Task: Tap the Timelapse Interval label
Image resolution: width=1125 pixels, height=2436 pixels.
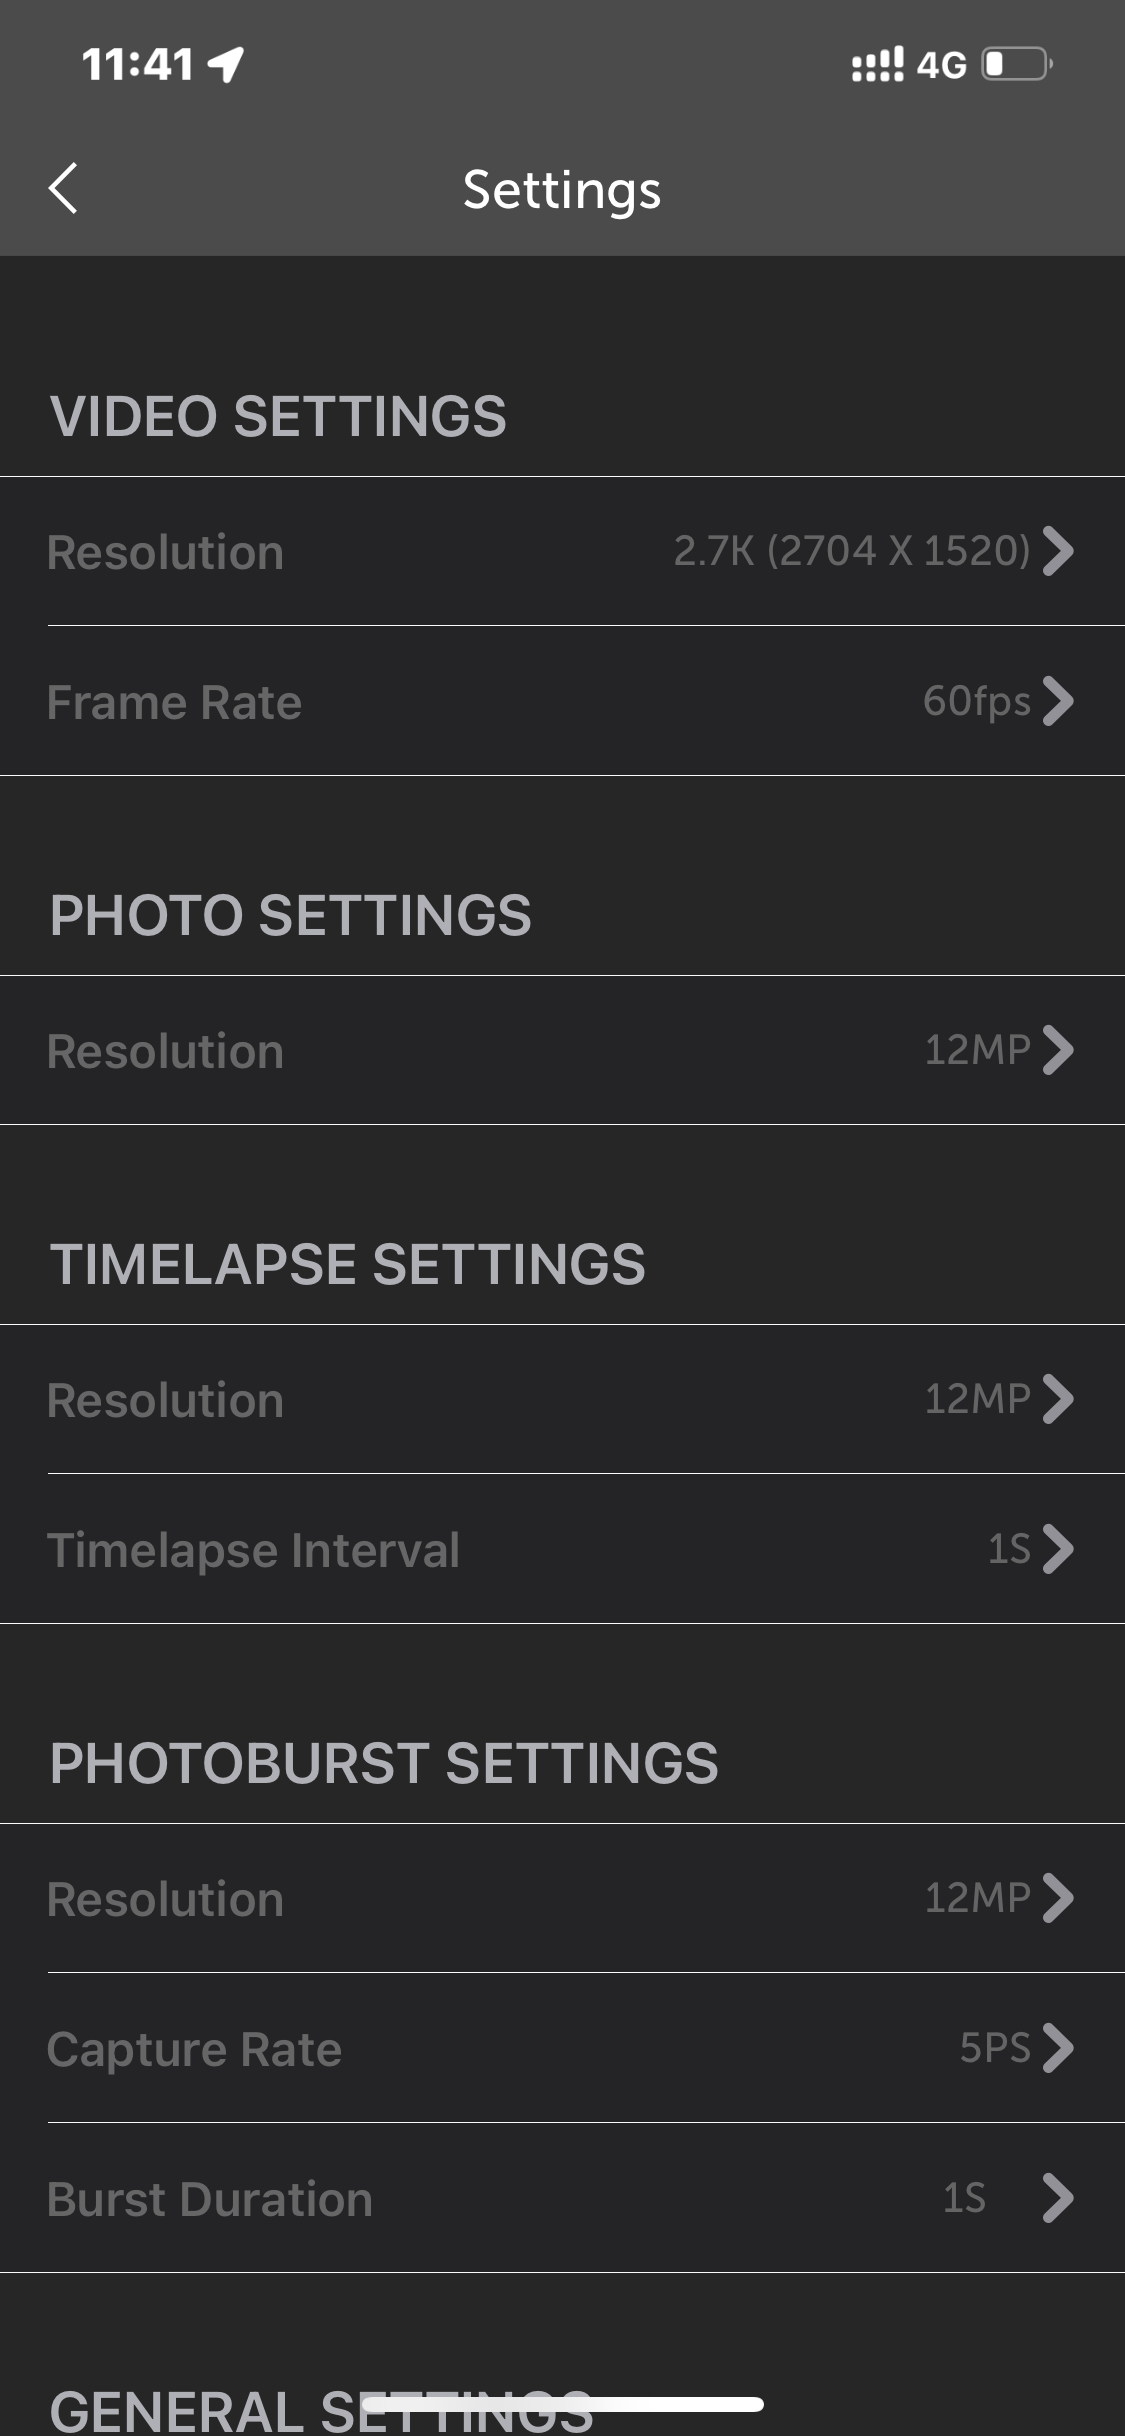Action: pos(253,1550)
